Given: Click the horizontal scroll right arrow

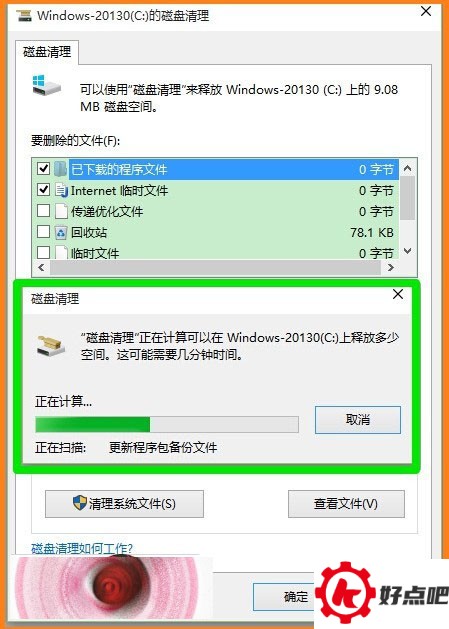Looking at the screenshot, I should pyautogui.click(x=390, y=268).
